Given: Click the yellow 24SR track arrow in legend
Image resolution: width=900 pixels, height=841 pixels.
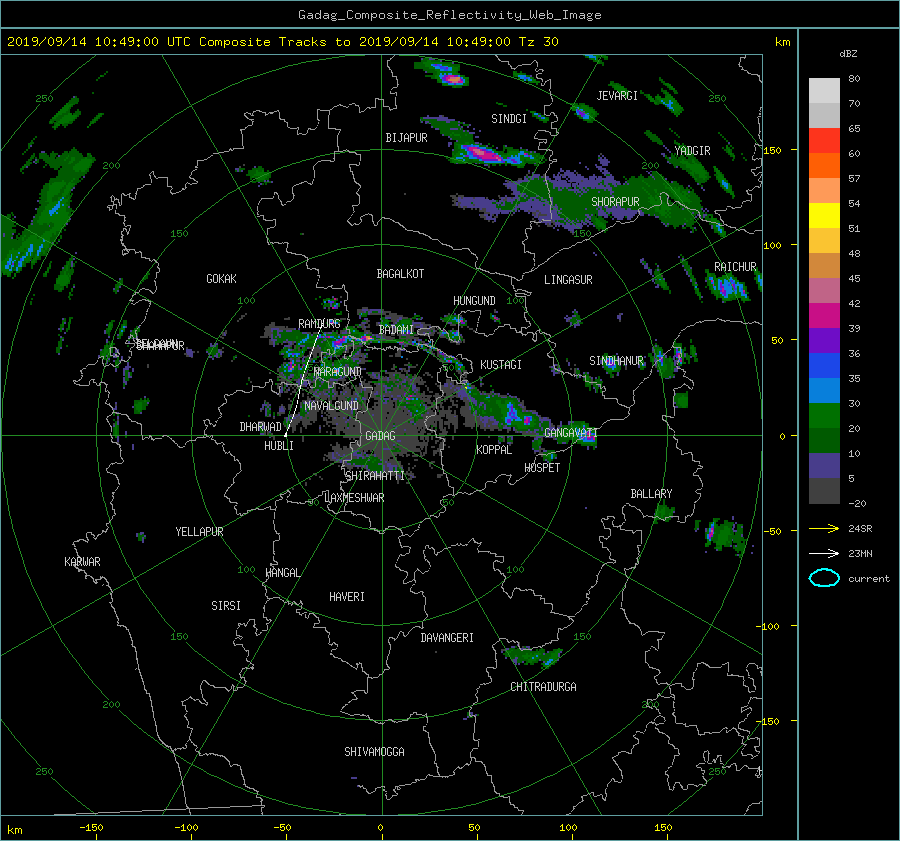Looking at the screenshot, I should (x=824, y=528).
